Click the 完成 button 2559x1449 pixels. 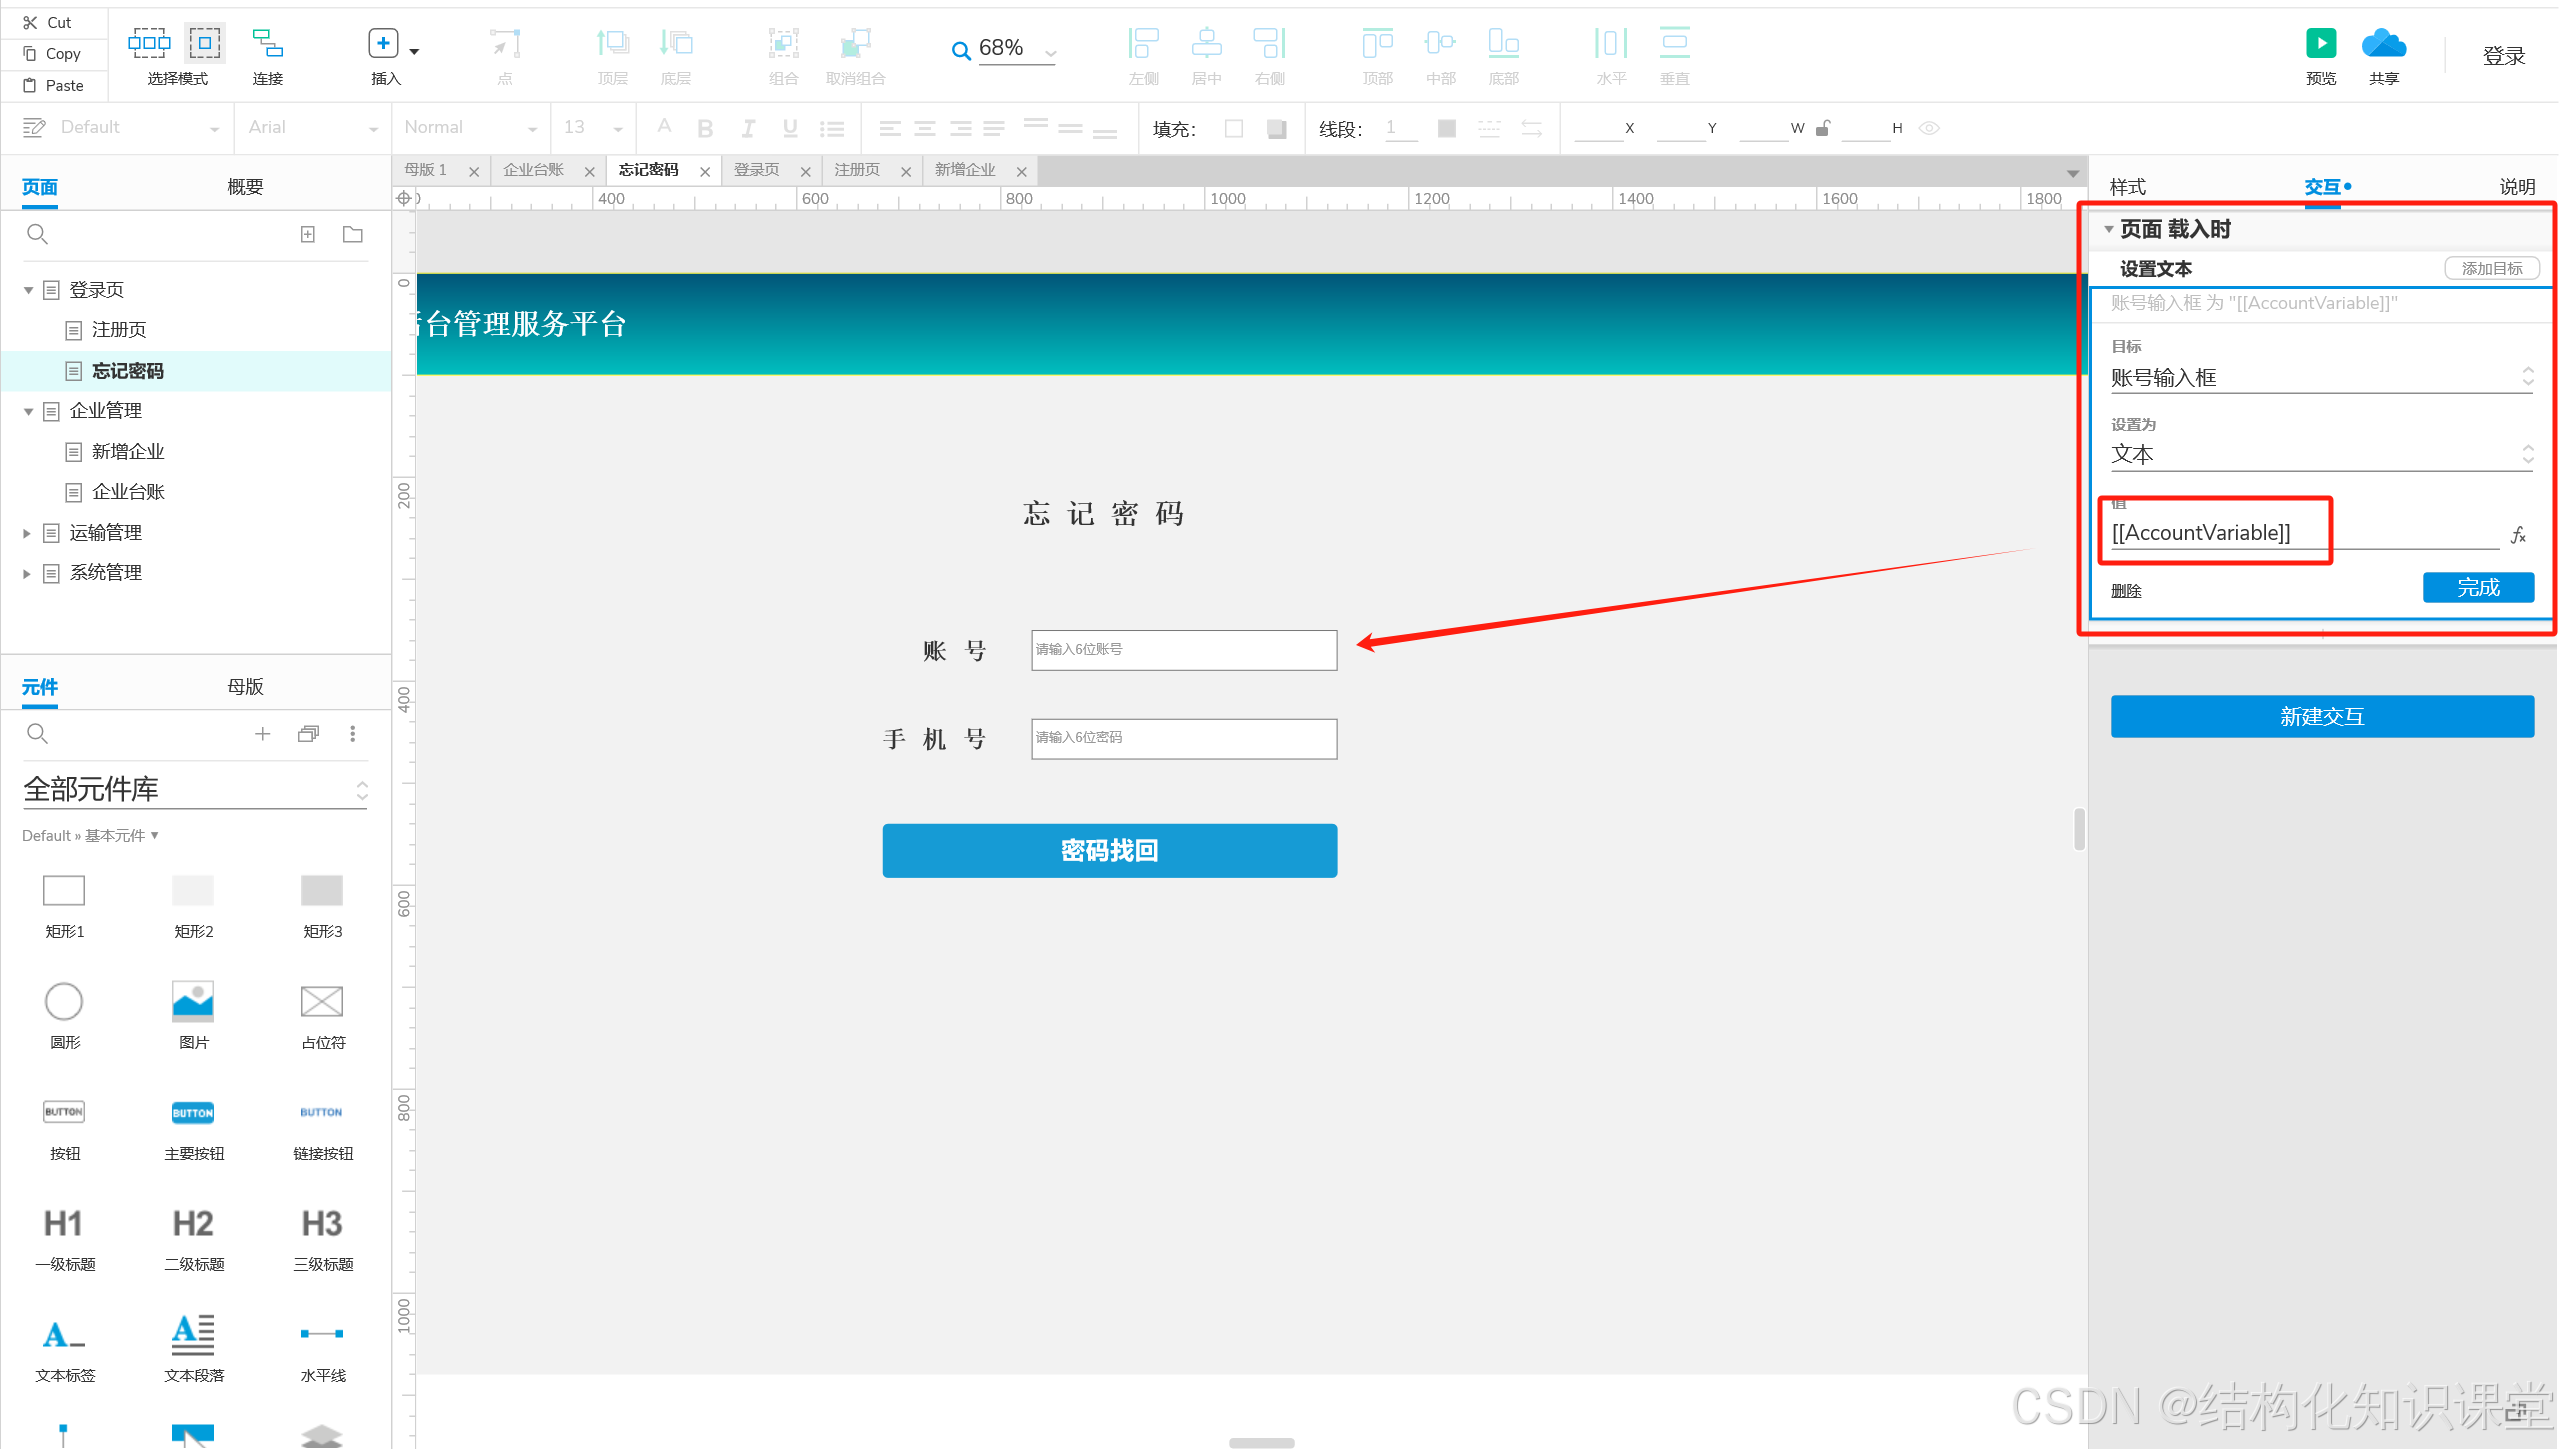(2477, 588)
